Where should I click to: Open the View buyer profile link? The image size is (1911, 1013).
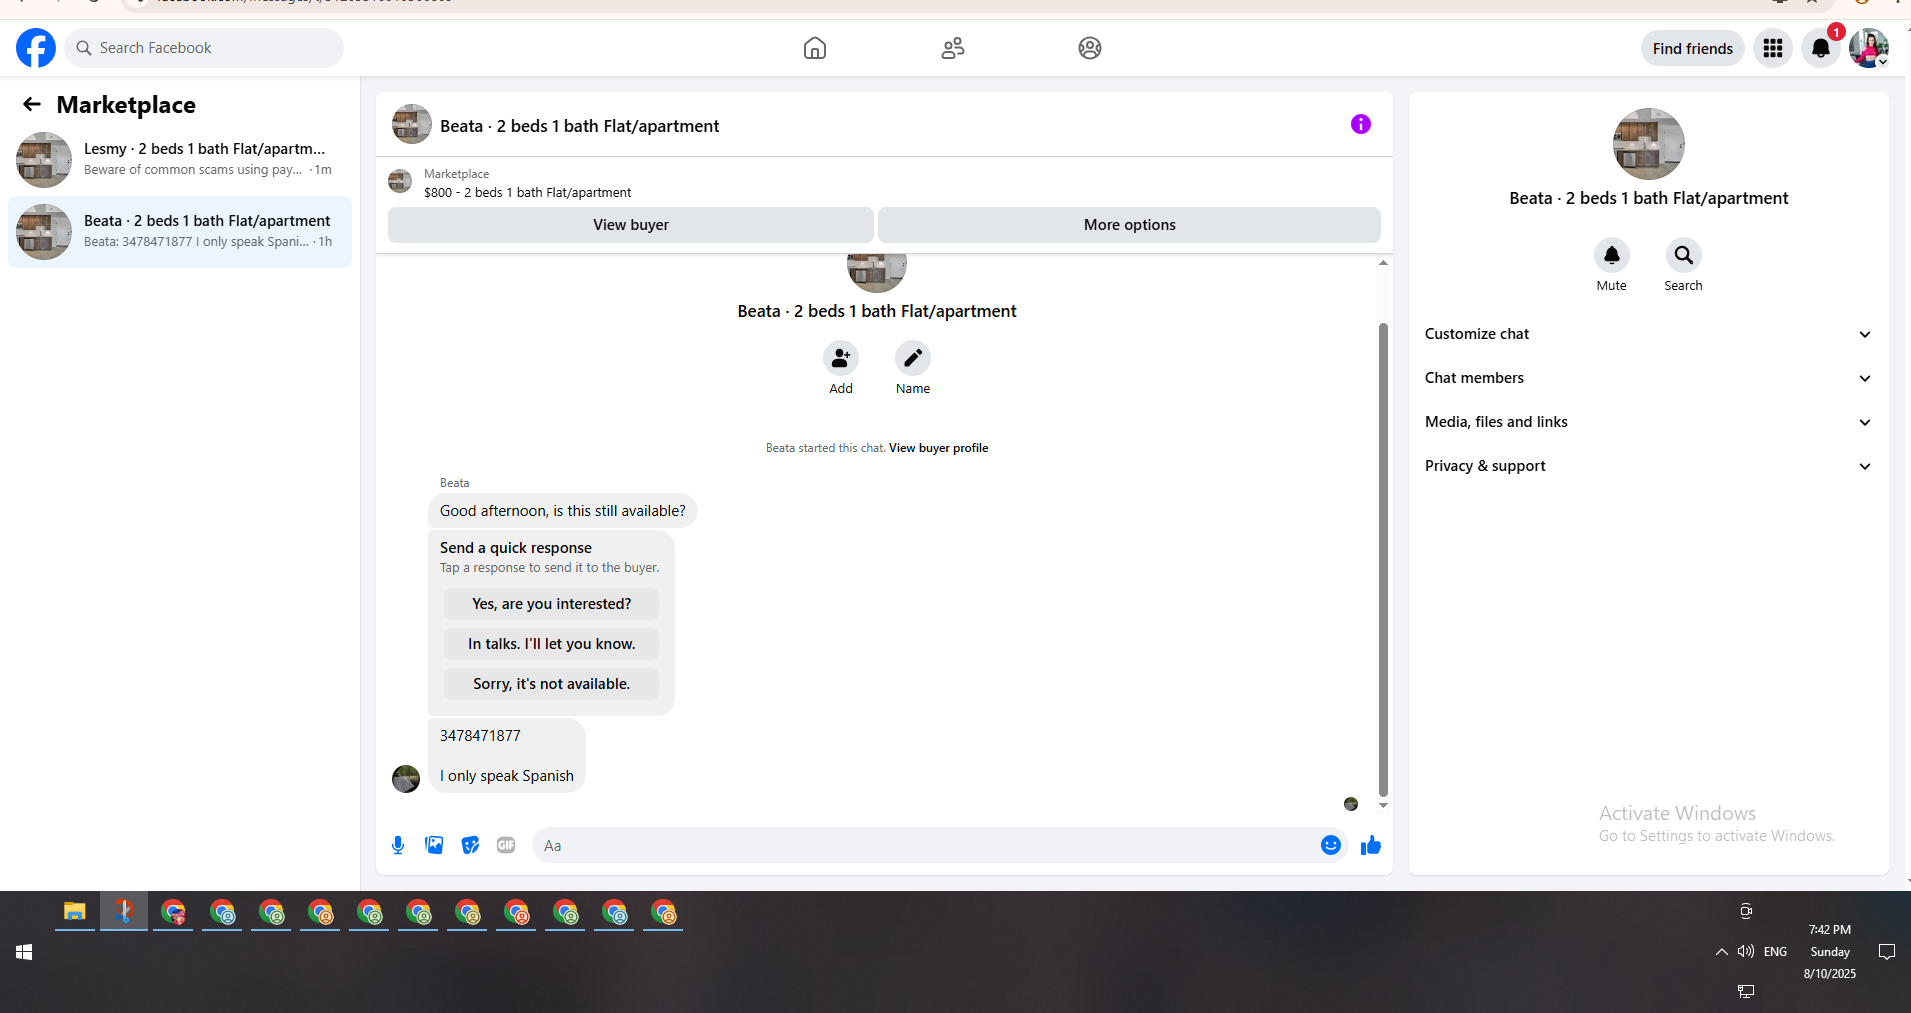(x=938, y=448)
